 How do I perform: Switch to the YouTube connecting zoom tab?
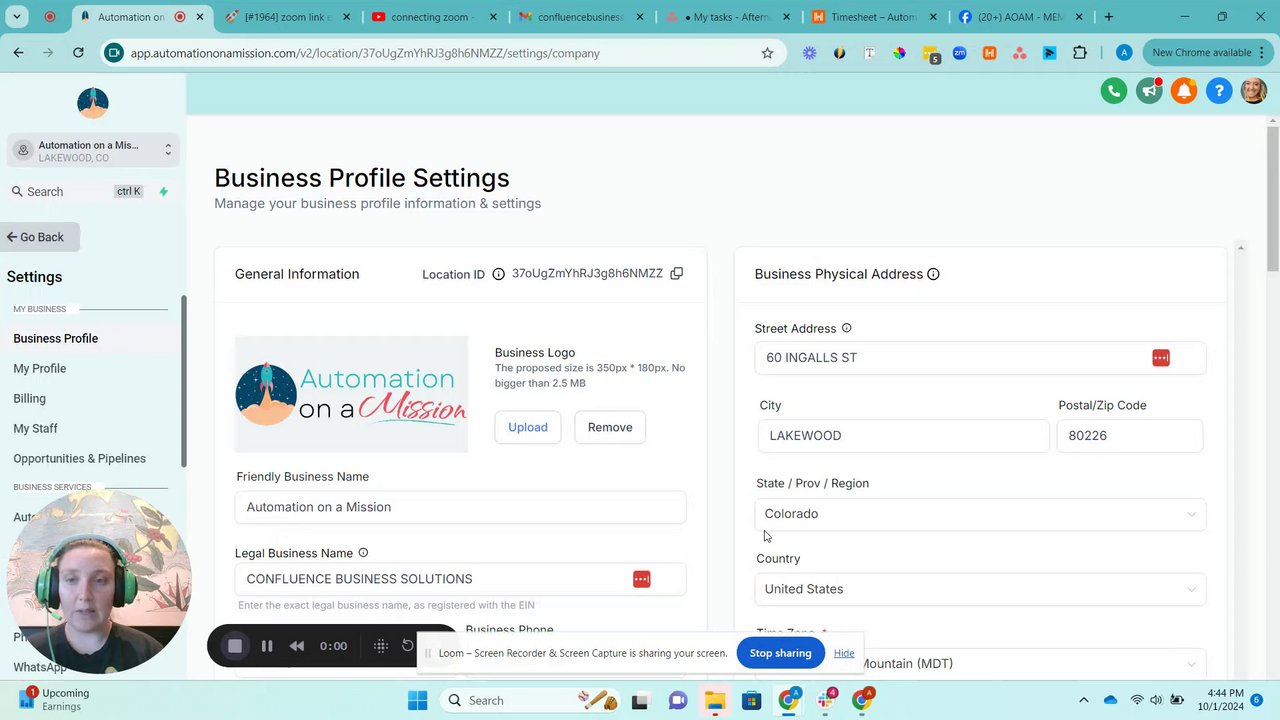coord(434,17)
